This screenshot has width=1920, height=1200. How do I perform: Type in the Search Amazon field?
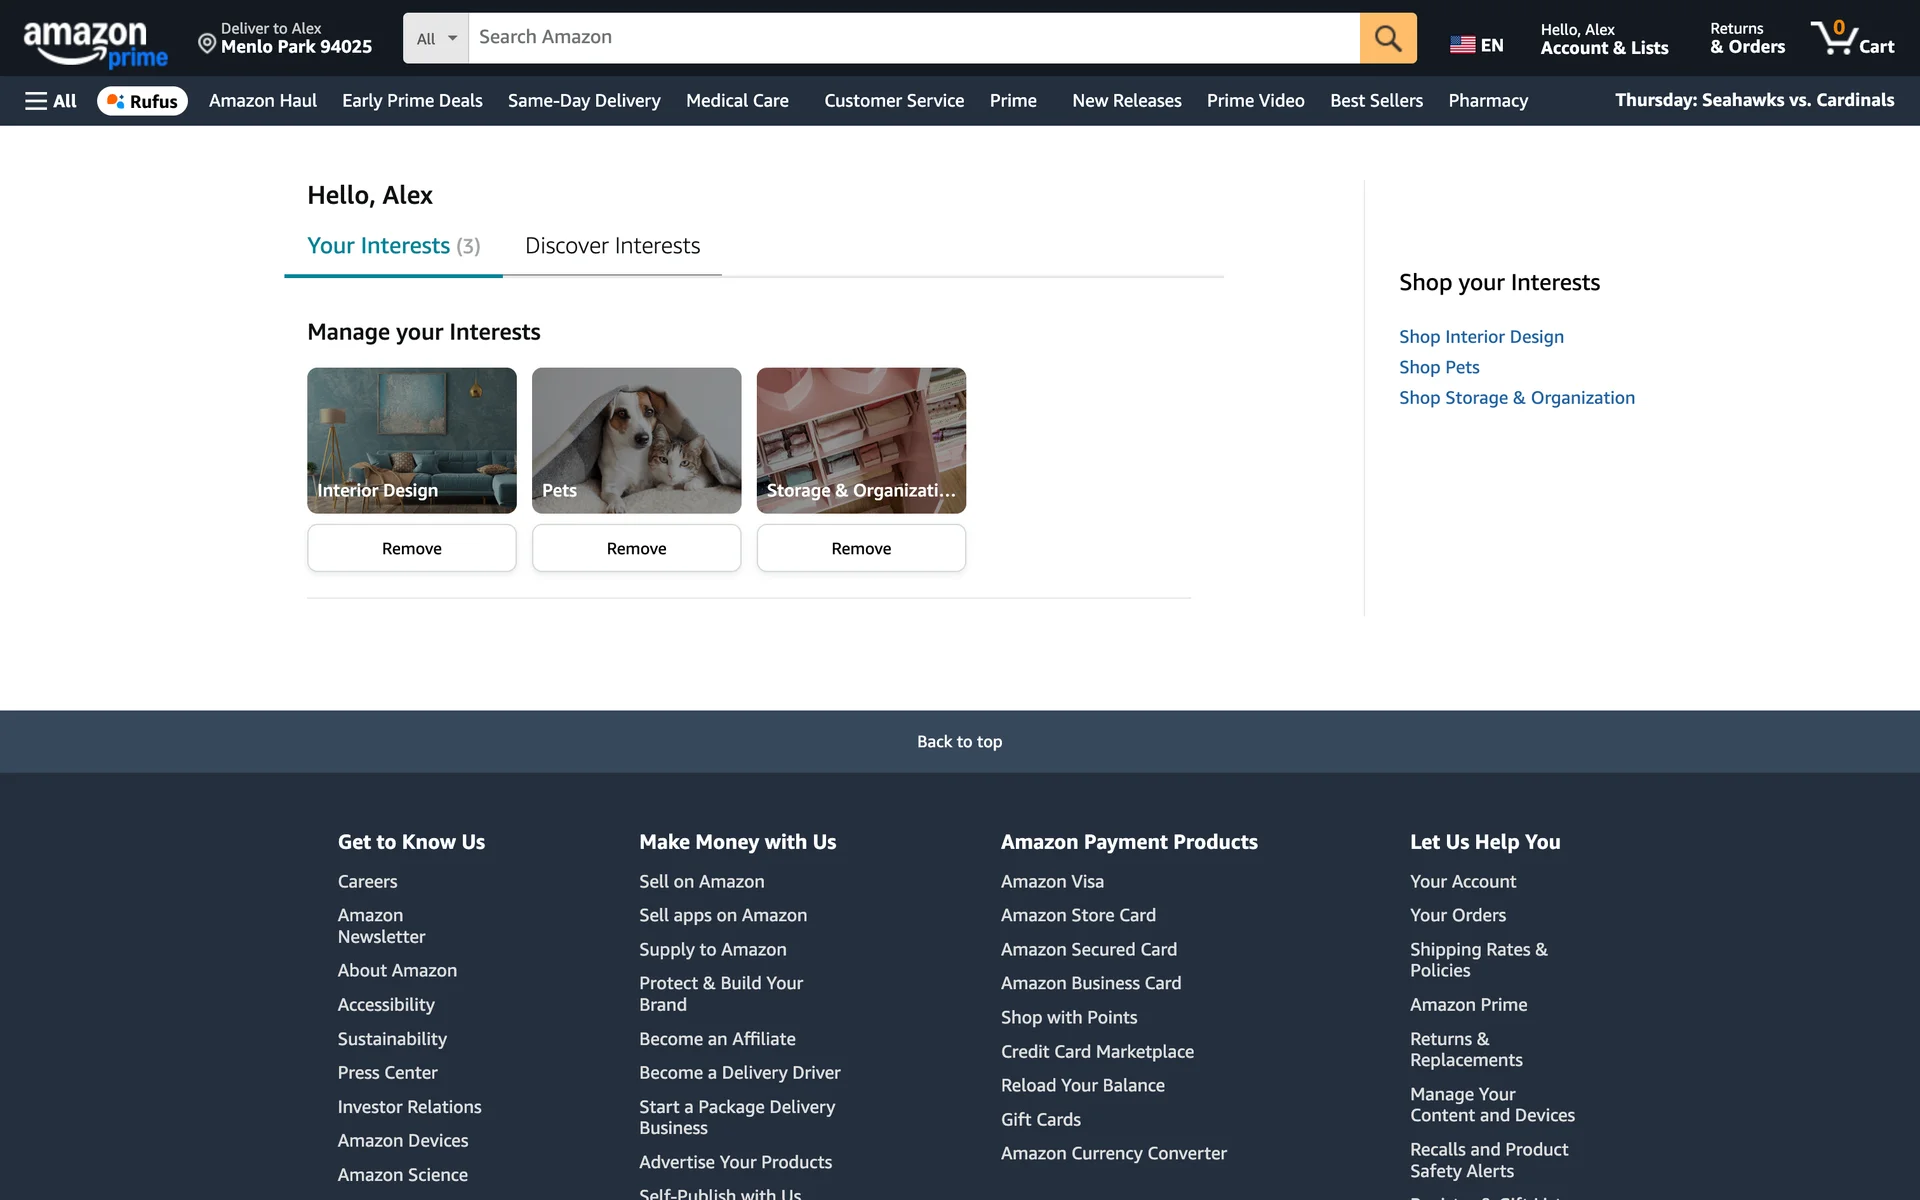point(912,38)
